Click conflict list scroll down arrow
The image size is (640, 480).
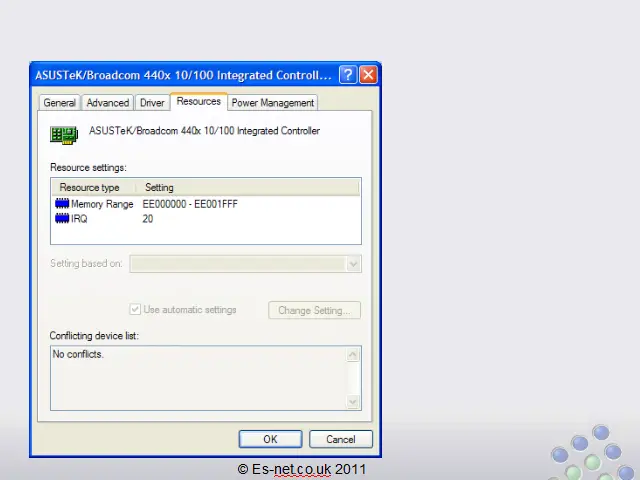(x=353, y=402)
